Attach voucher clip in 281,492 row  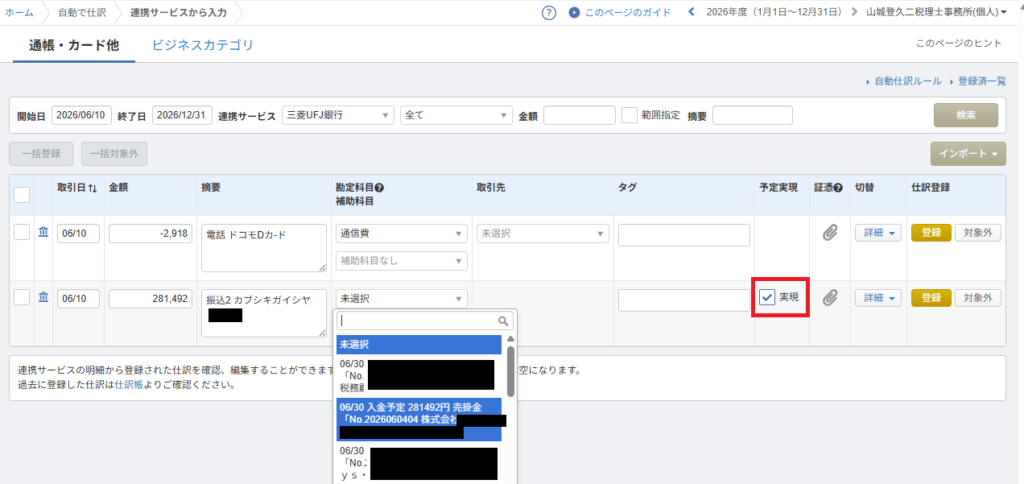829,298
